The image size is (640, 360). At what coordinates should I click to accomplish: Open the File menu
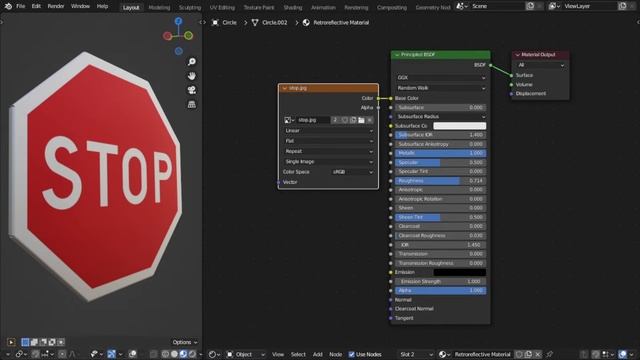coord(20,6)
